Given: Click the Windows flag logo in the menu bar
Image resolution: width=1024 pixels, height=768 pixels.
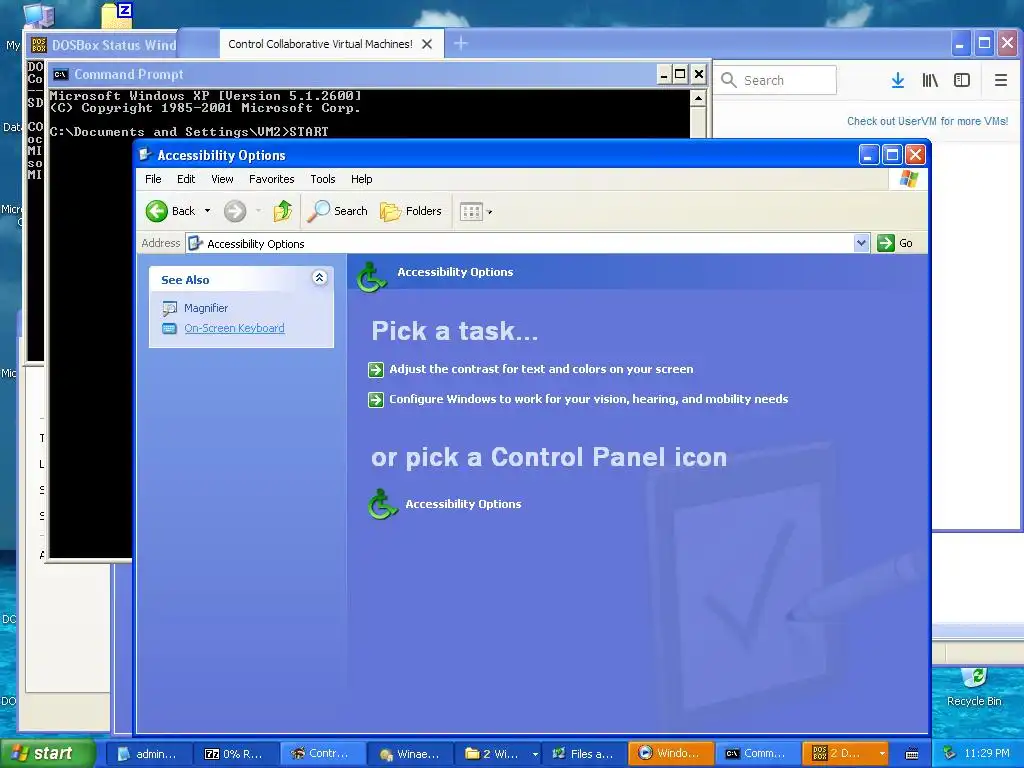Looking at the screenshot, I should pyautogui.click(x=908, y=179).
